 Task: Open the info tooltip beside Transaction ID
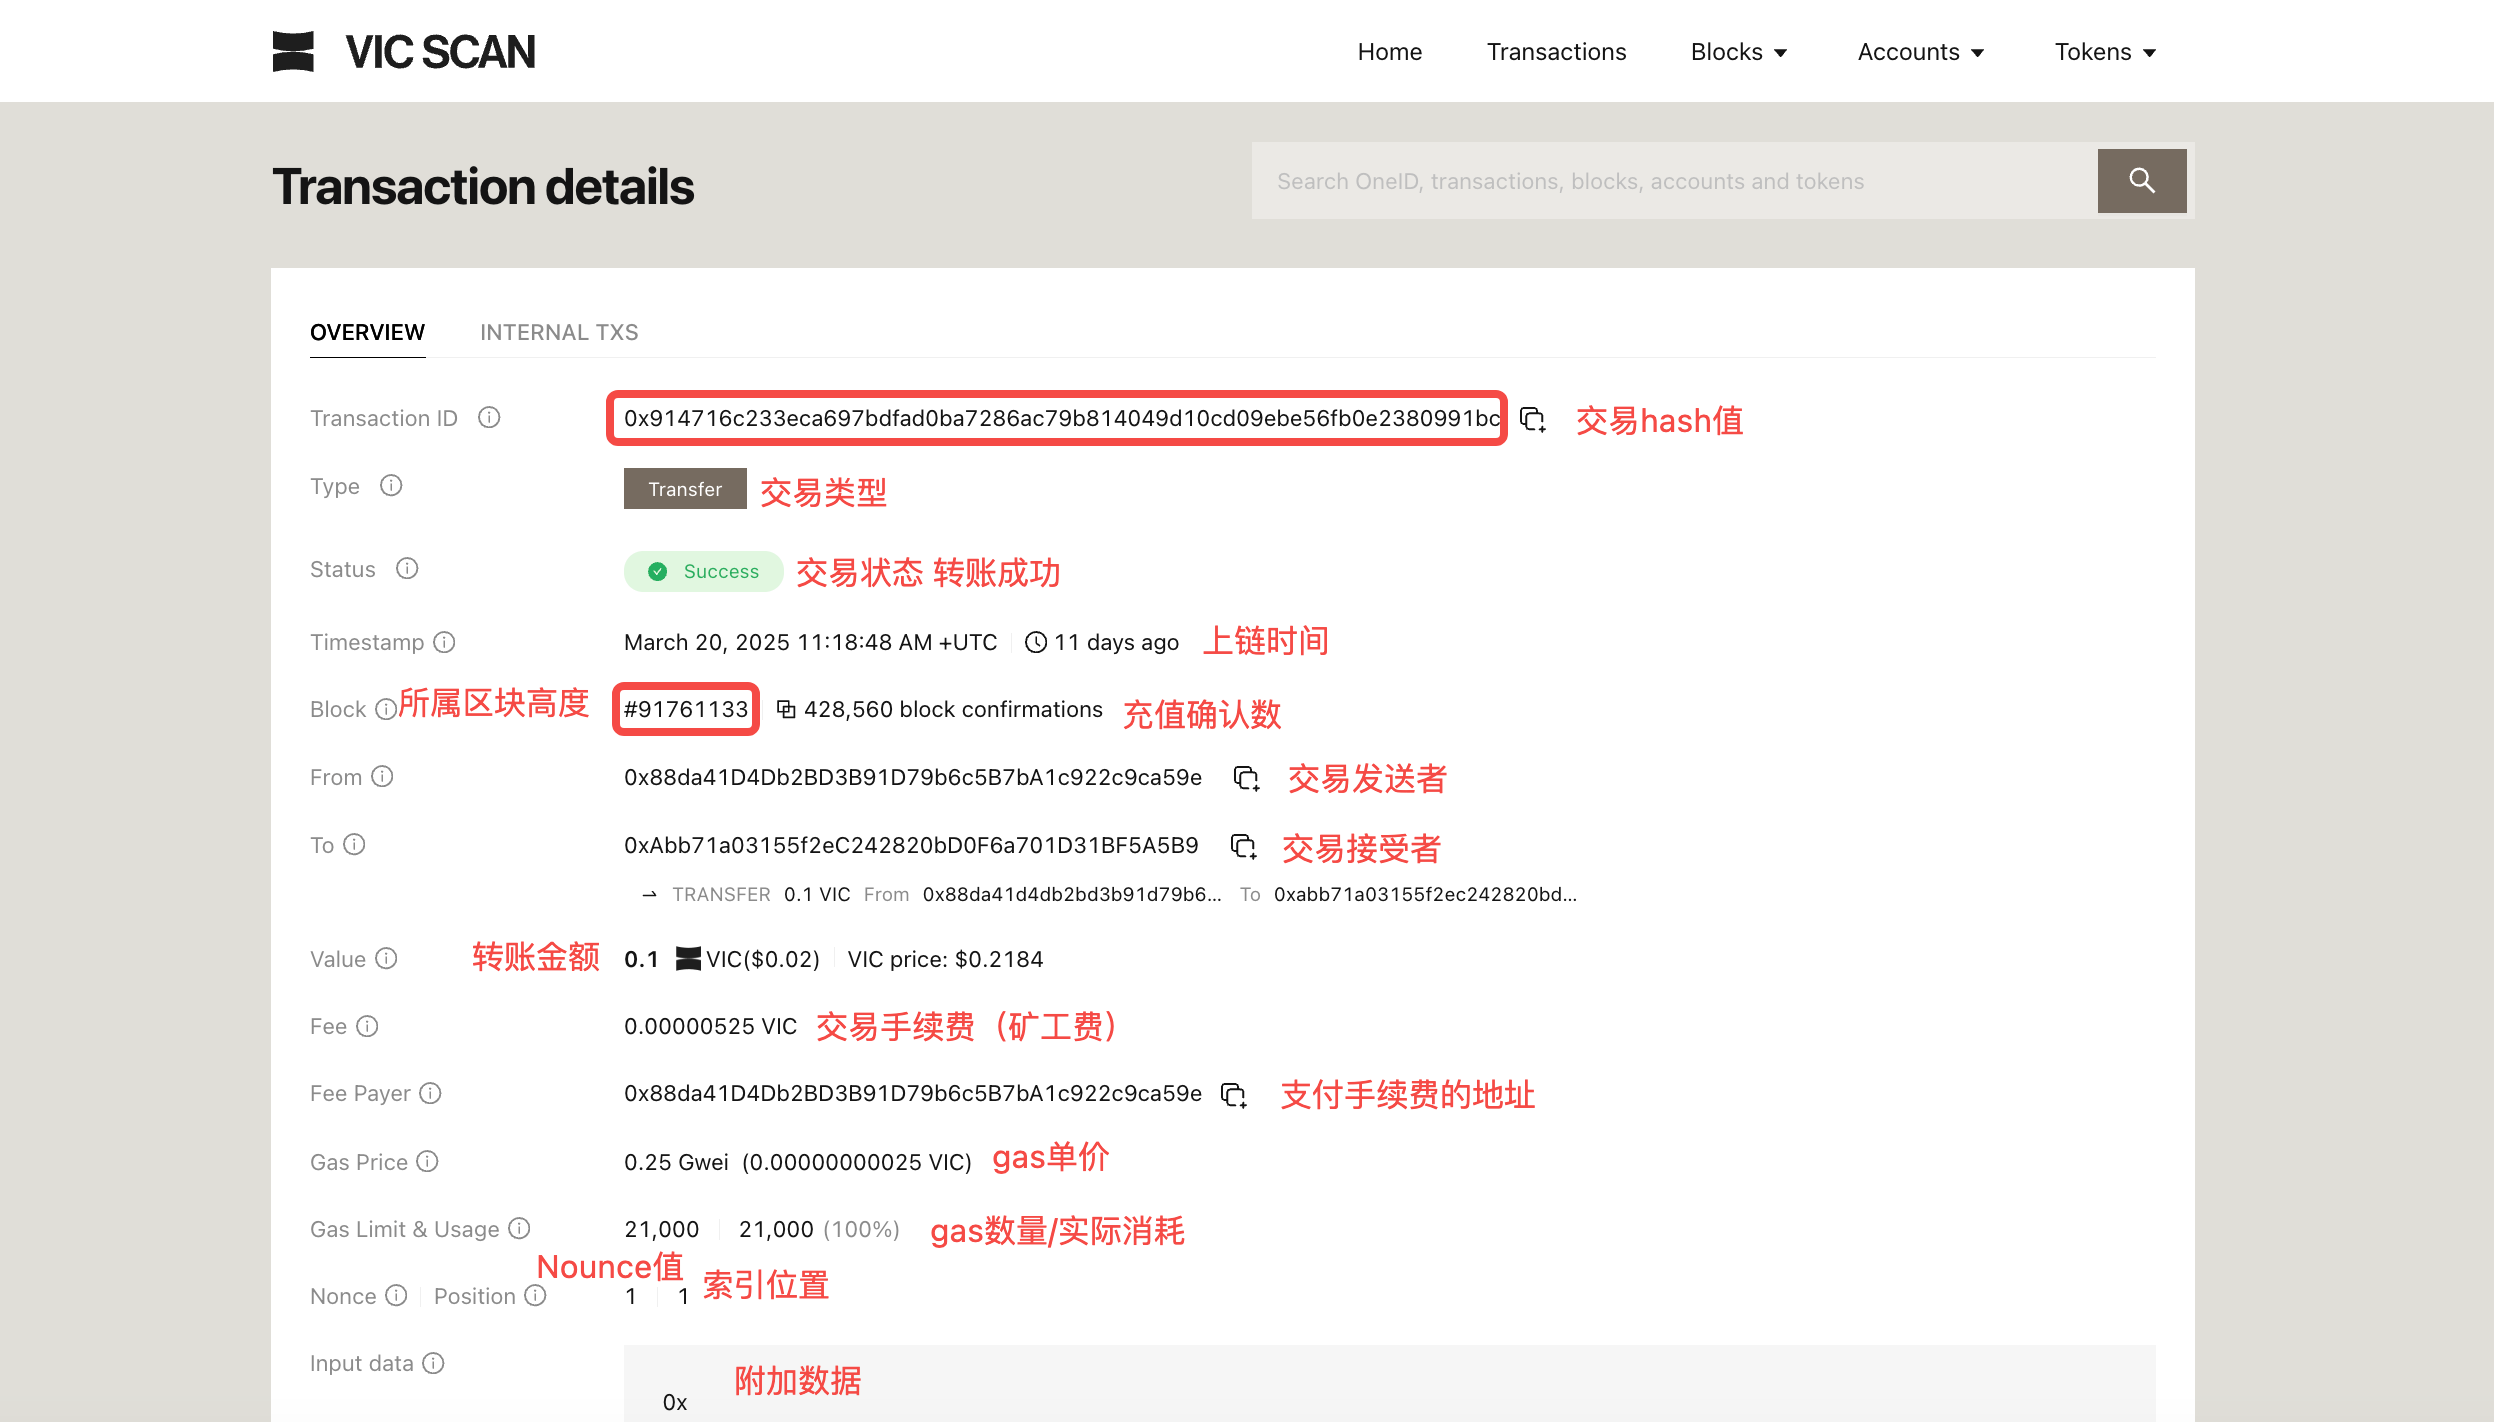click(489, 418)
